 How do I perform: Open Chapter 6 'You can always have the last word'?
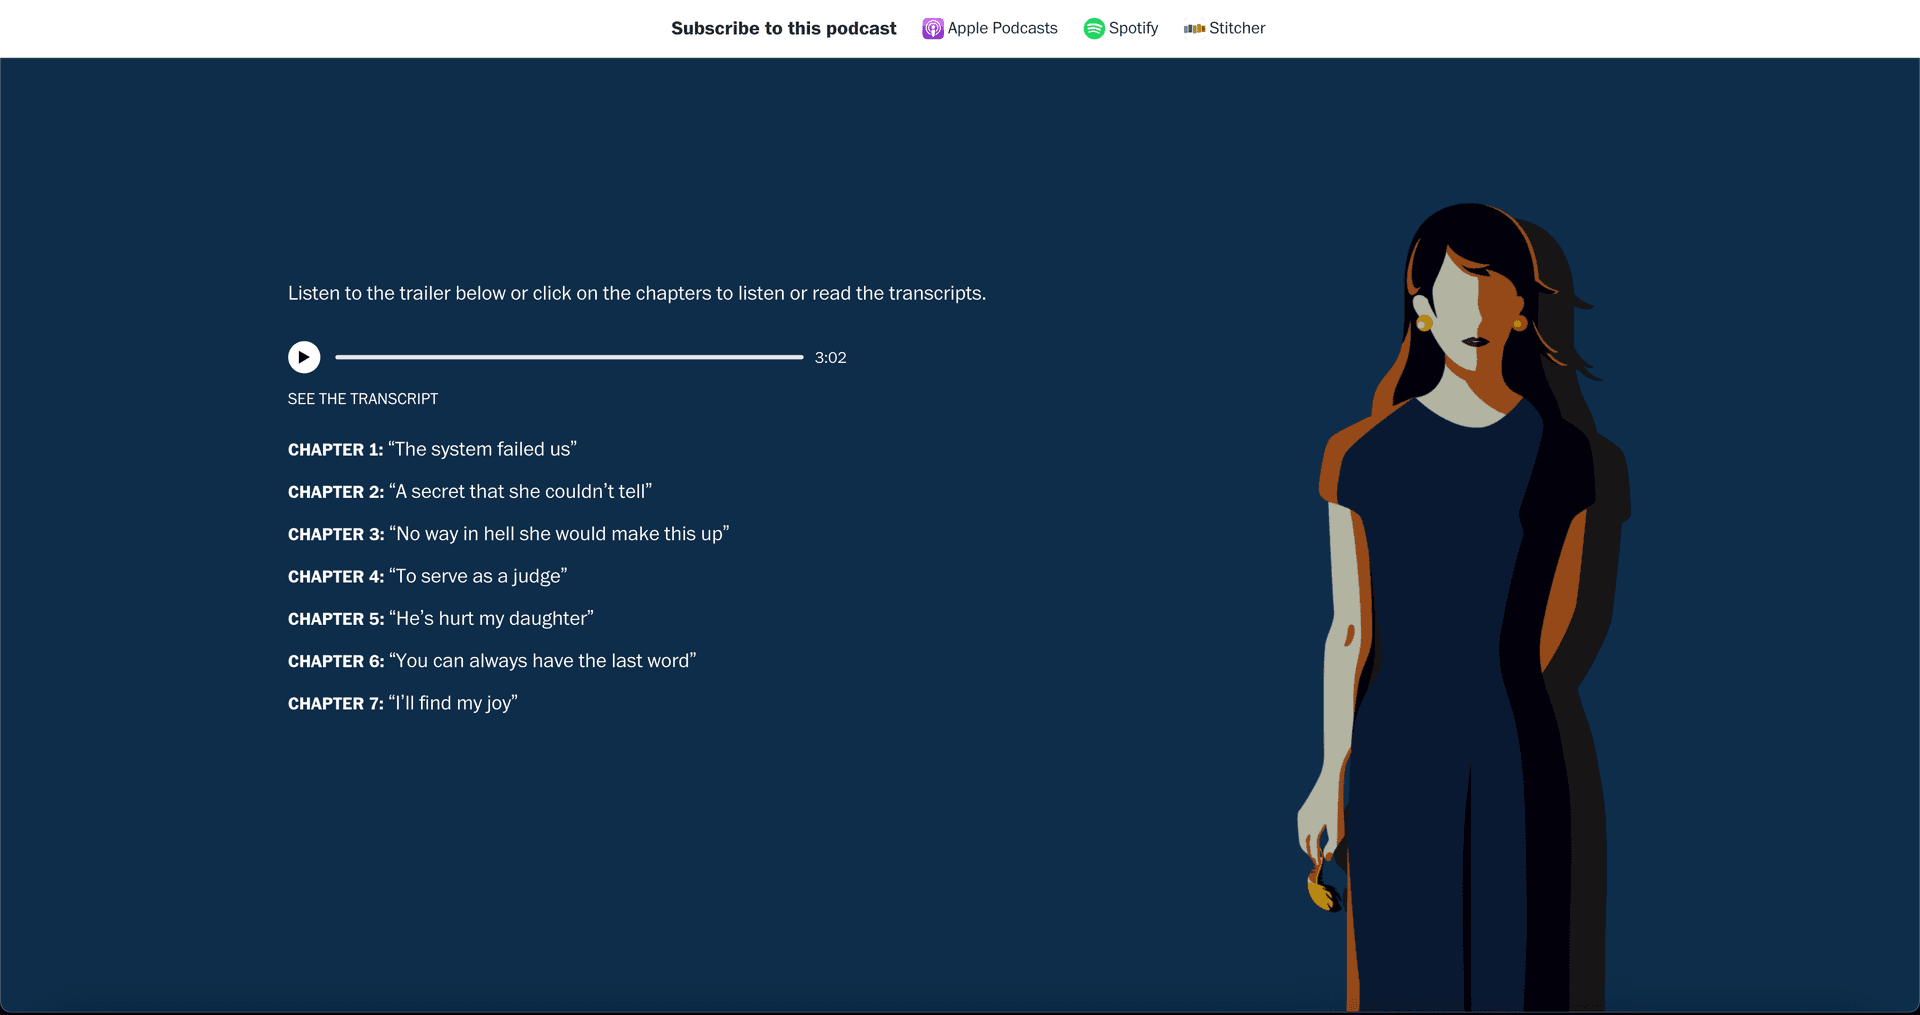[x=491, y=660]
